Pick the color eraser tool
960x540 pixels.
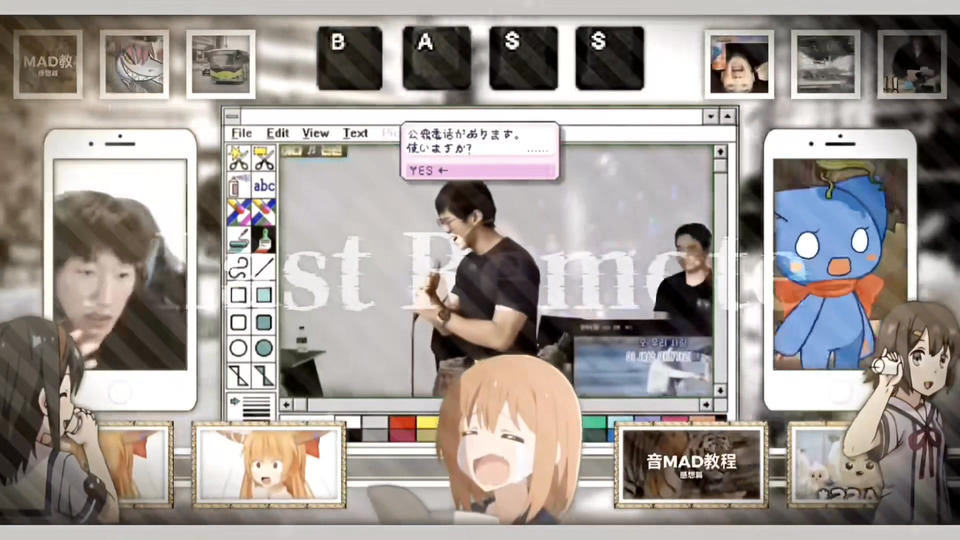click(x=239, y=212)
